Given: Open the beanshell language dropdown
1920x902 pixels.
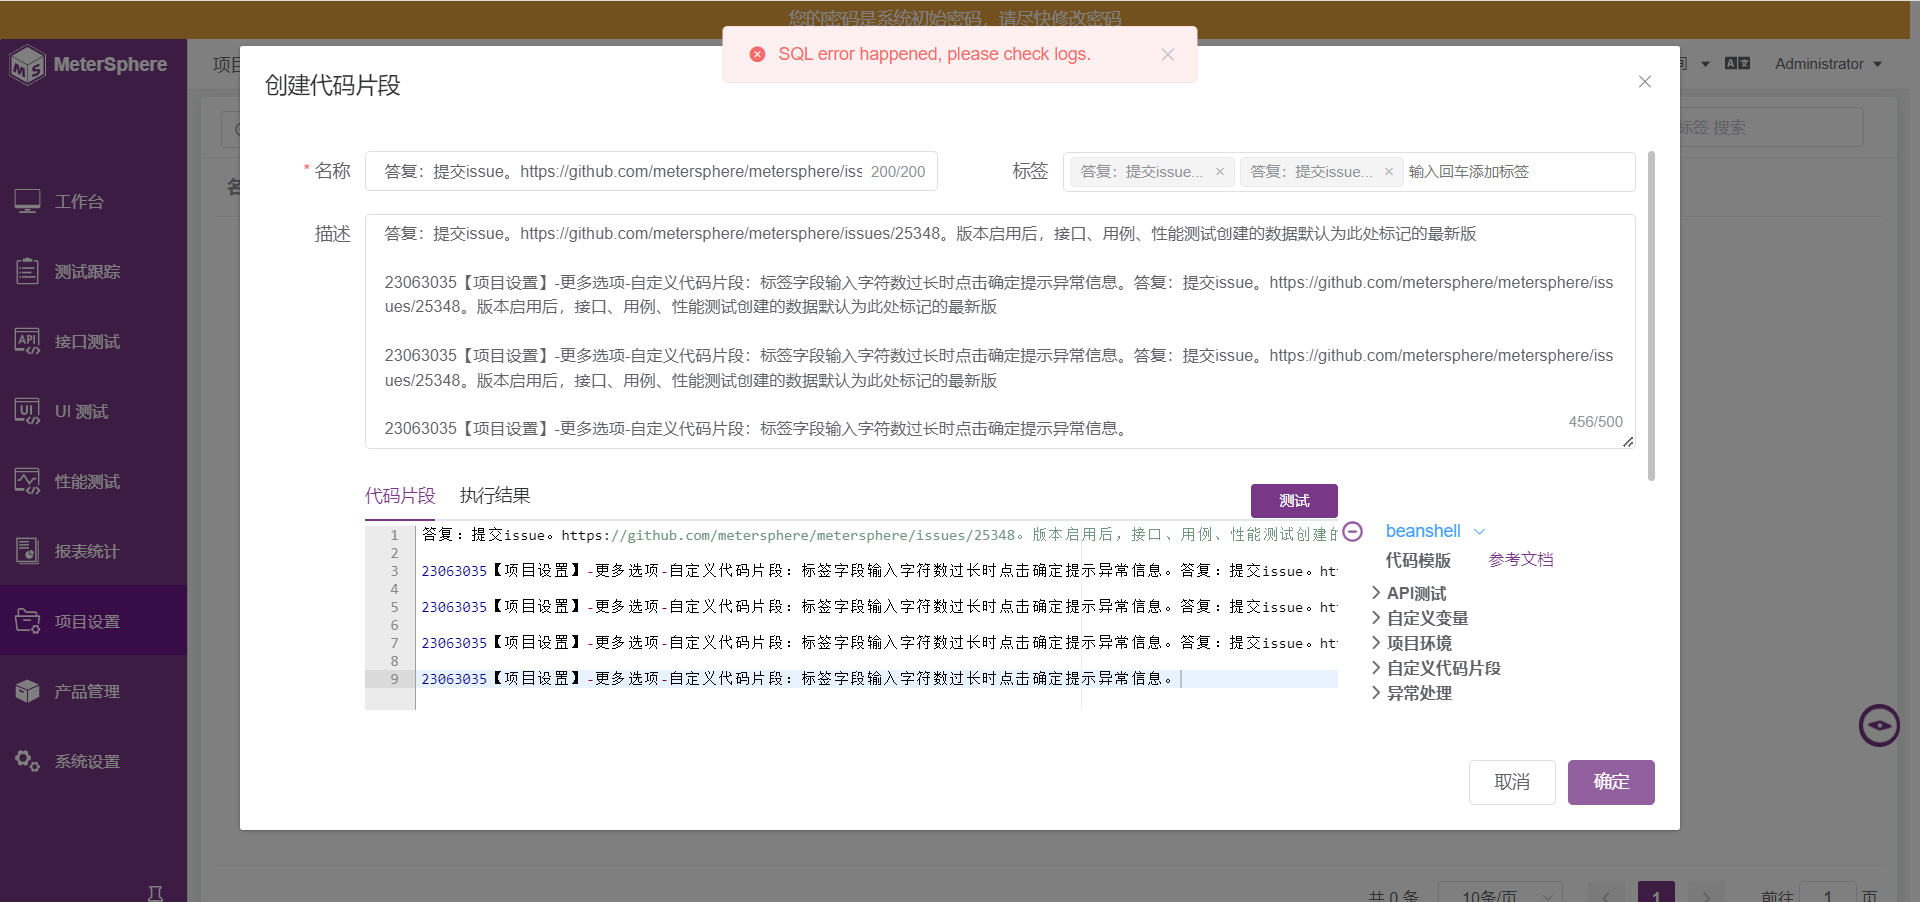Looking at the screenshot, I should point(1436,531).
